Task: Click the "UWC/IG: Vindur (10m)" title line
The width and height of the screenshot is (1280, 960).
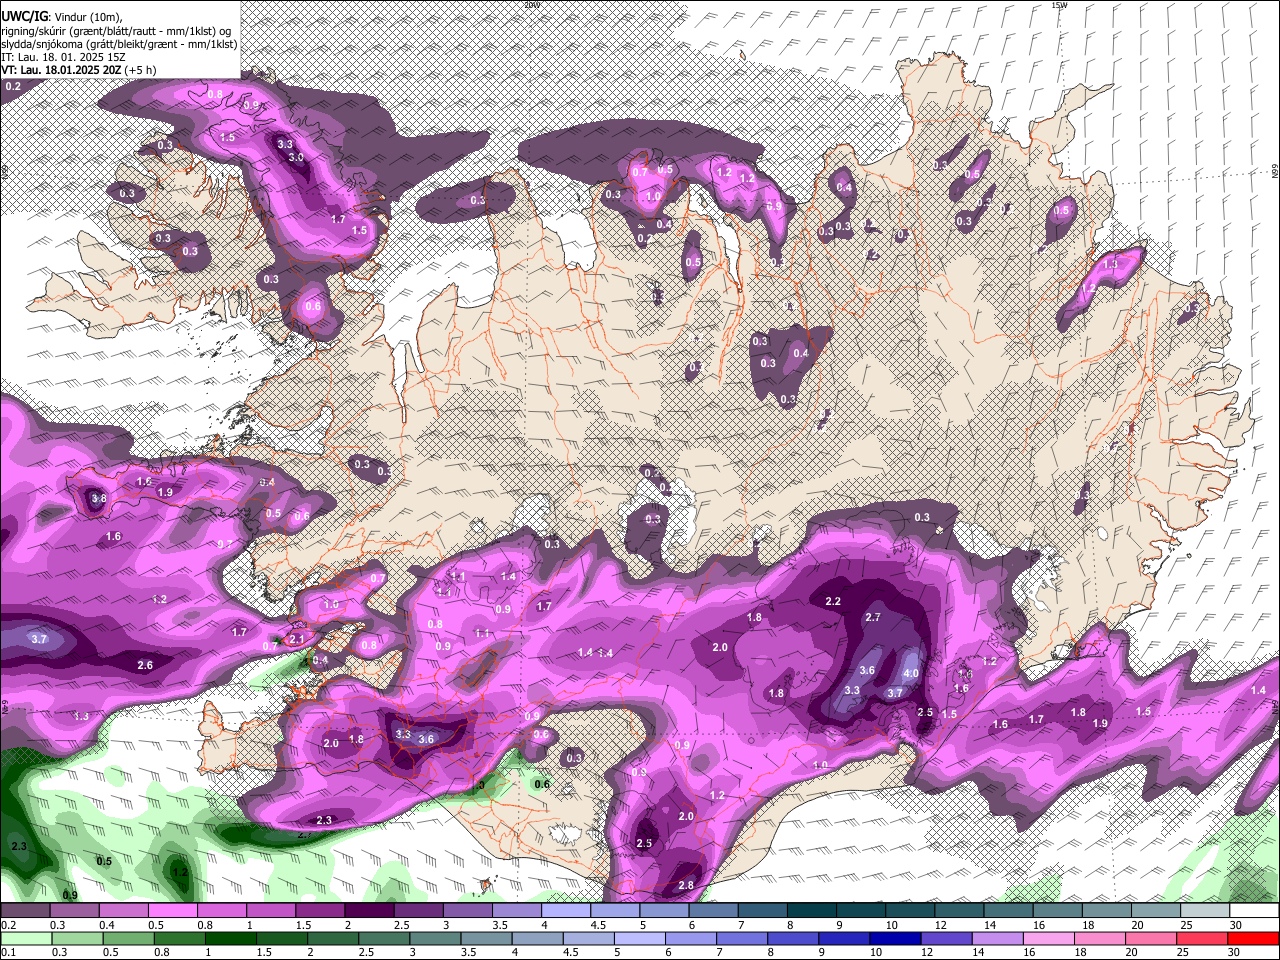Action: coord(63,16)
